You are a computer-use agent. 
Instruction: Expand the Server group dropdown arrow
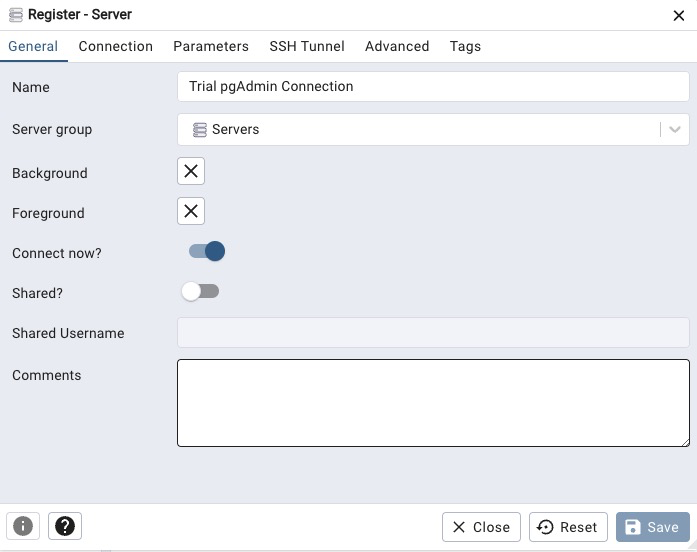tap(675, 129)
